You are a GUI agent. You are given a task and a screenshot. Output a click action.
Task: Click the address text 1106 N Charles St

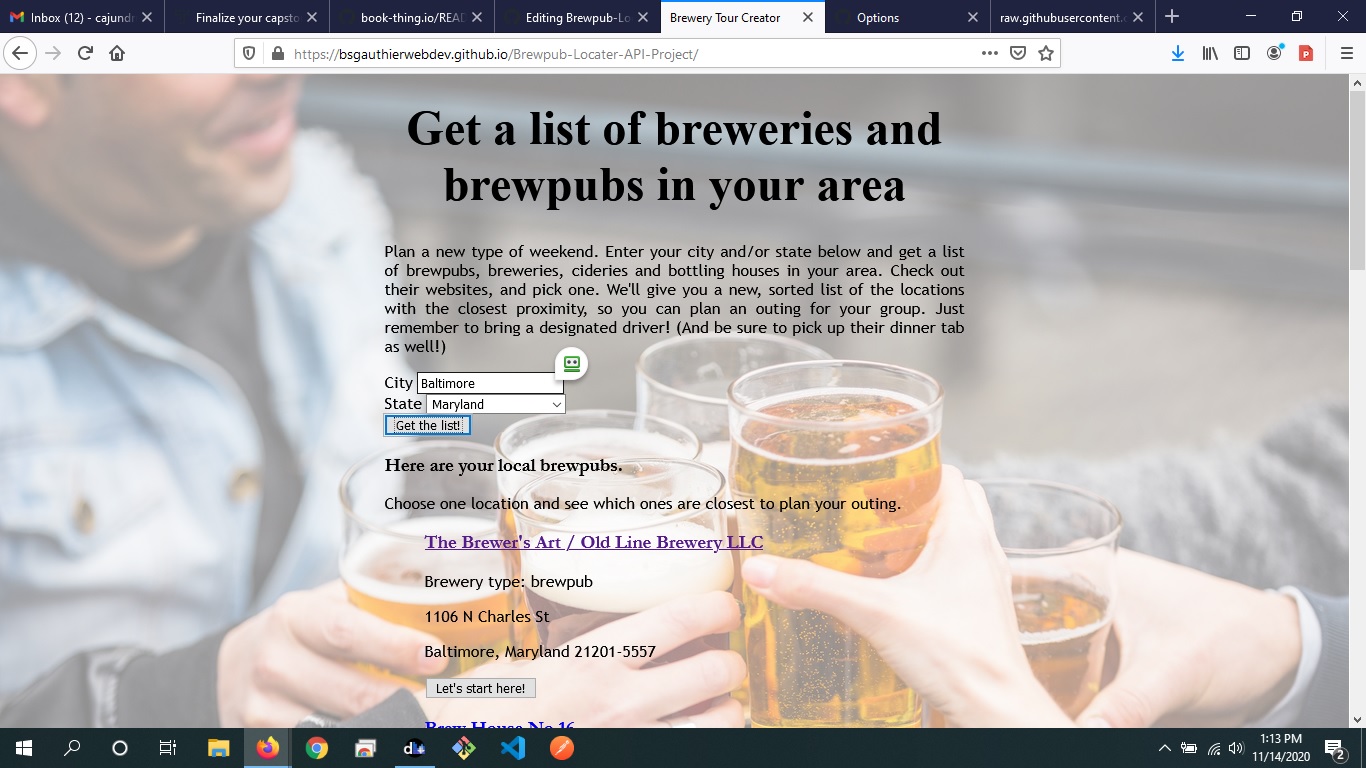click(487, 617)
